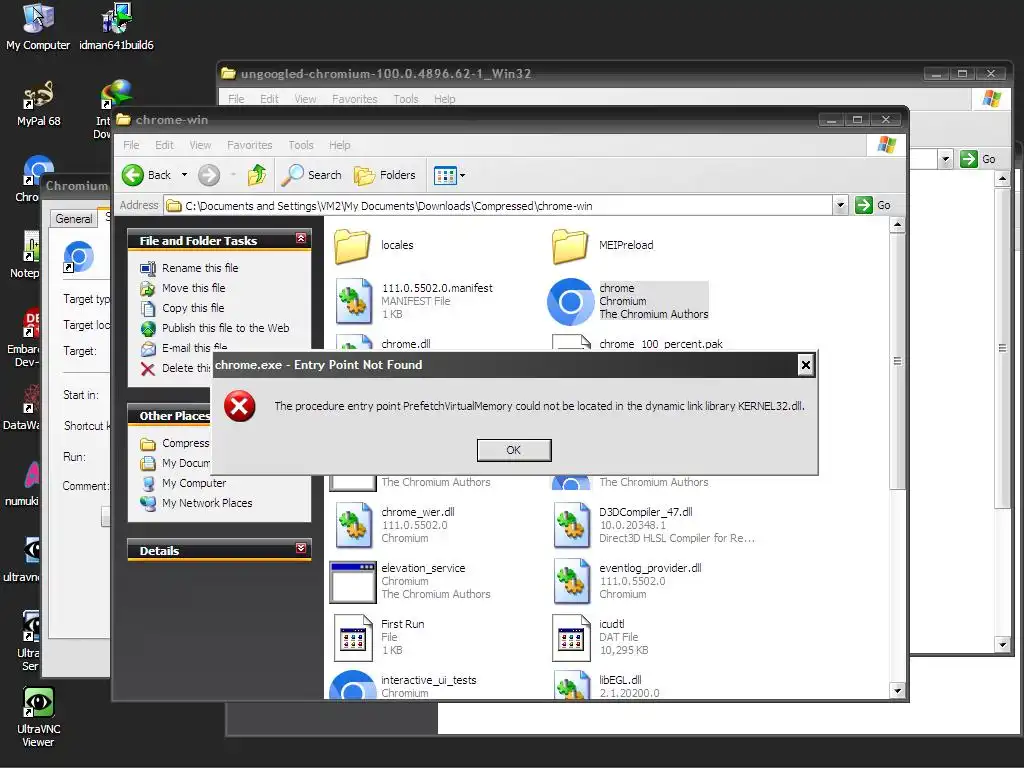Select the libEGL.dll file icon
Screen dimensions: 1024x768
571,686
